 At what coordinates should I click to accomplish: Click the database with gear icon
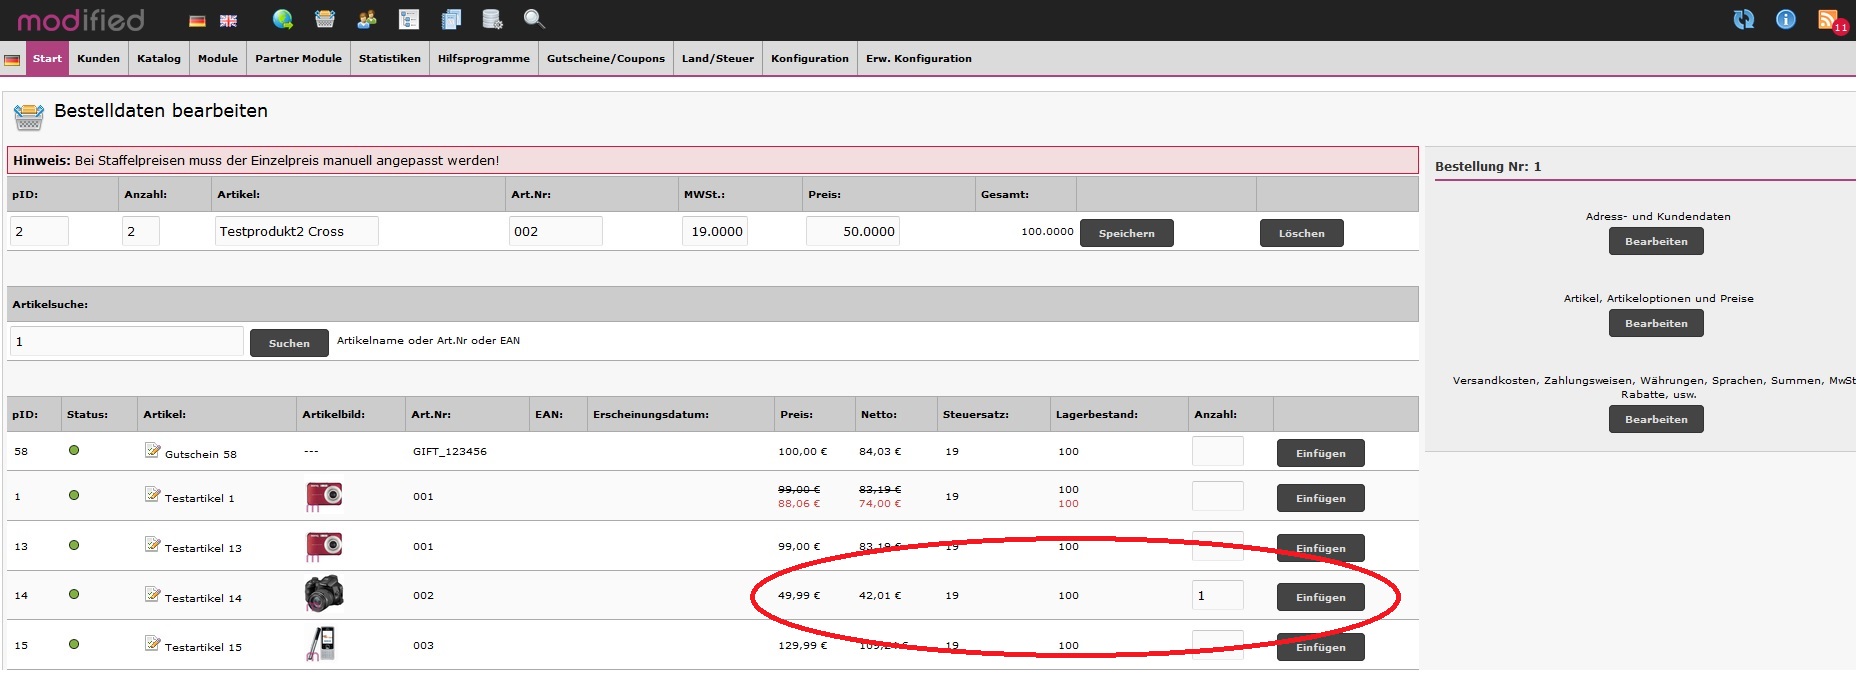(x=492, y=19)
